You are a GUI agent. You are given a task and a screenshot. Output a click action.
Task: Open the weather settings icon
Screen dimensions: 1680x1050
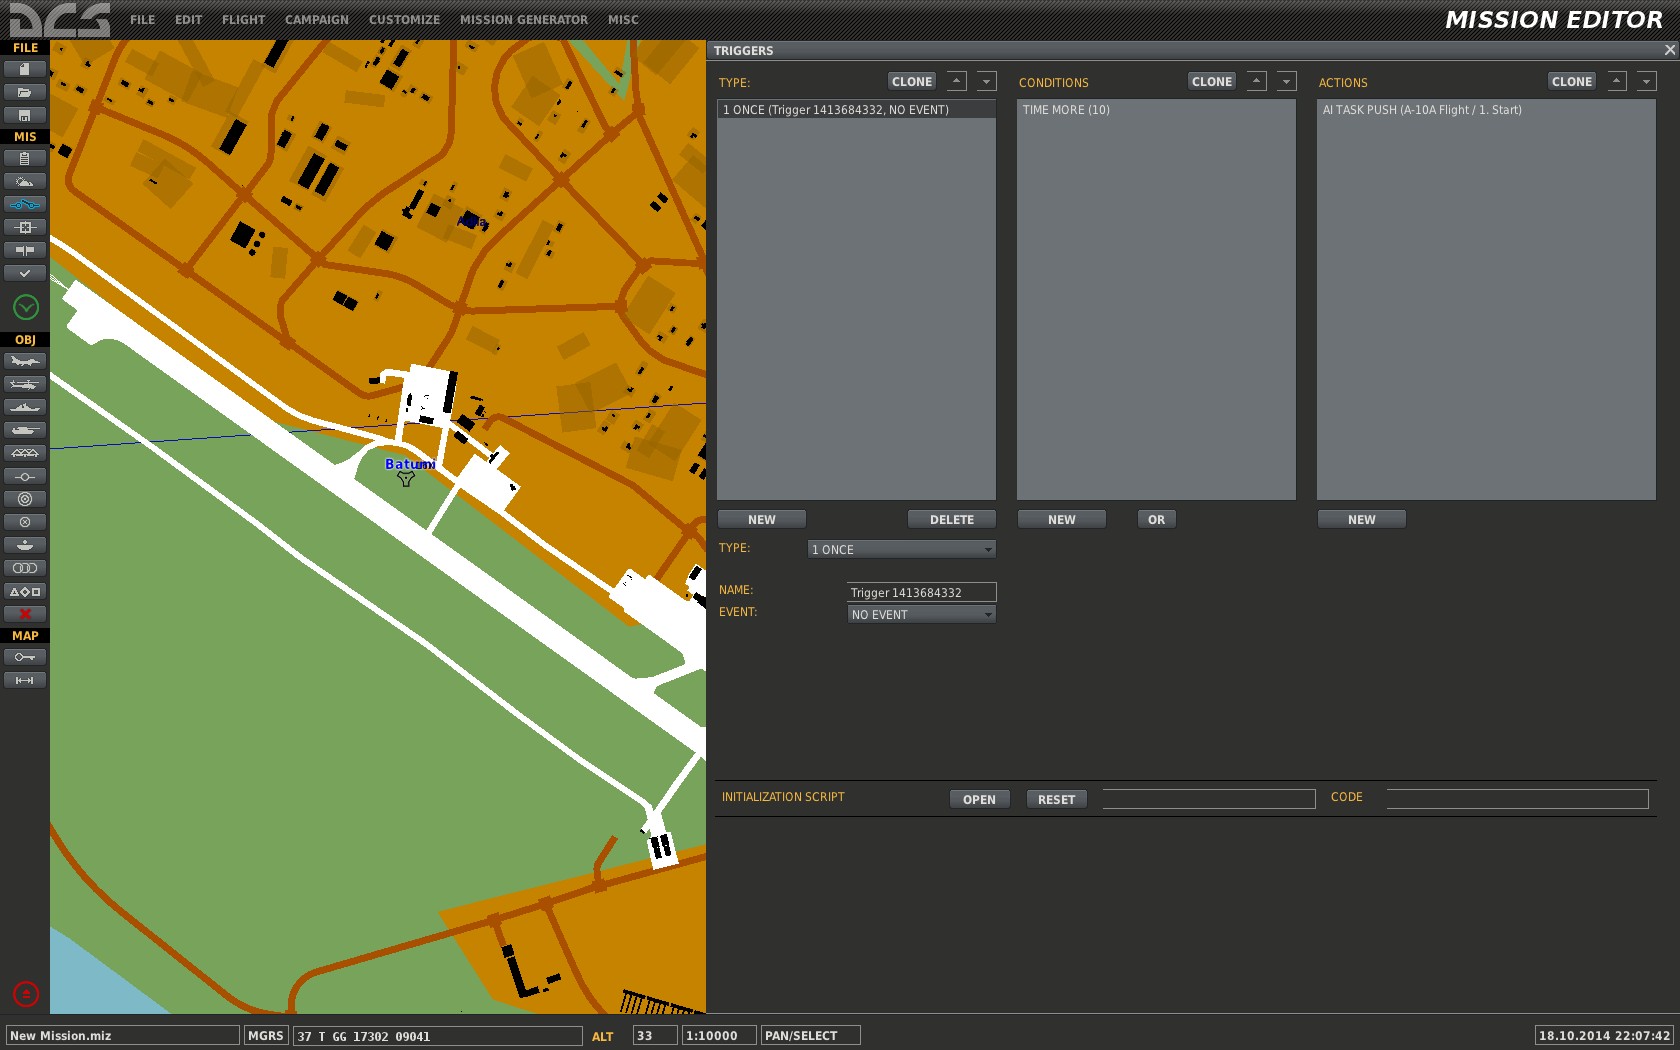click(x=25, y=181)
